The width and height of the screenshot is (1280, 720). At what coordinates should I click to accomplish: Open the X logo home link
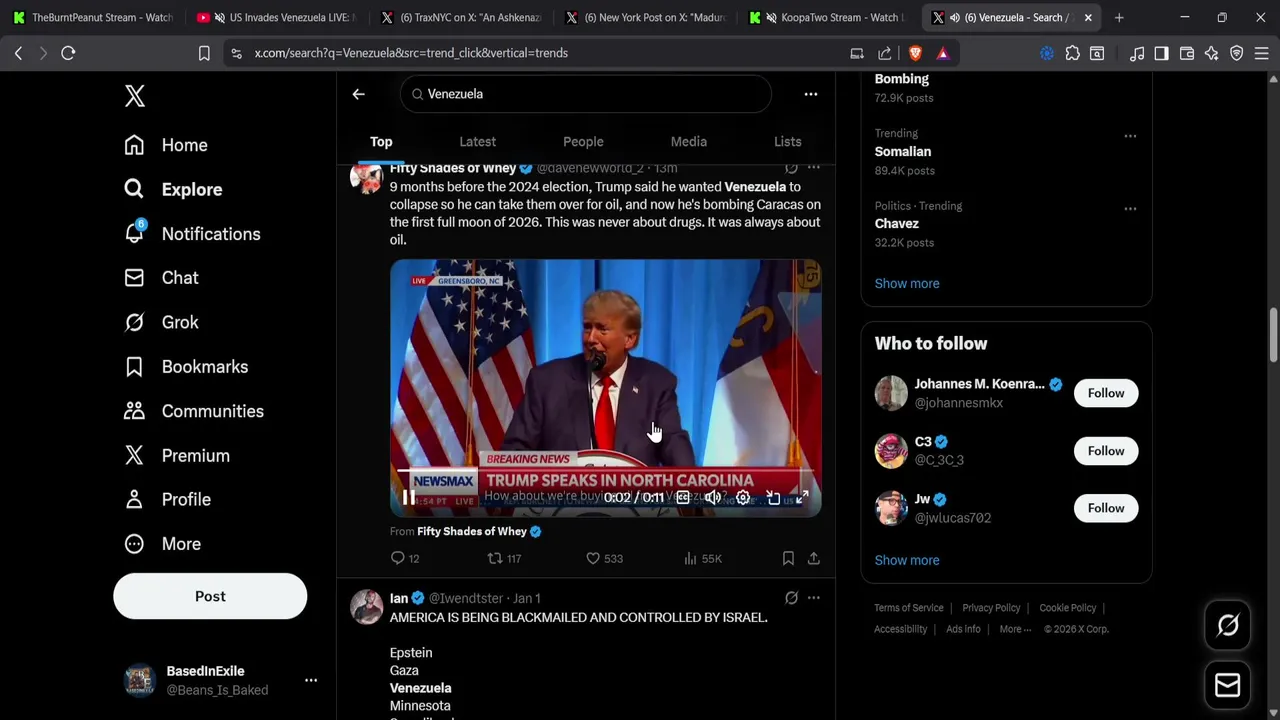[x=135, y=96]
